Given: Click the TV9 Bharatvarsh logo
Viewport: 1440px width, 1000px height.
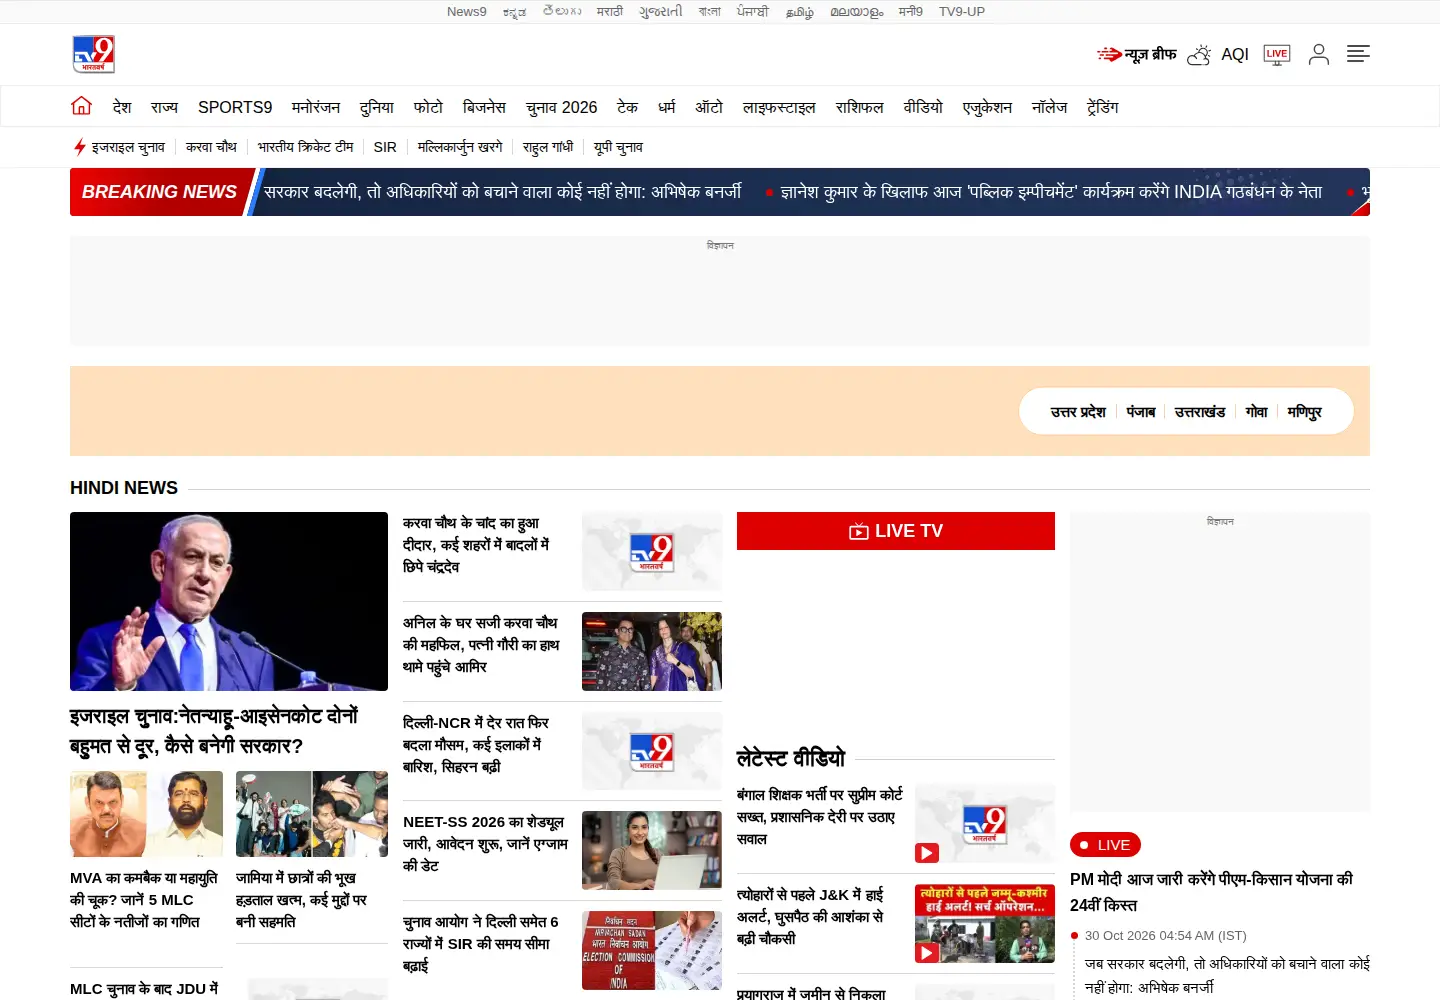Looking at the screenshot, I should 94,54.
